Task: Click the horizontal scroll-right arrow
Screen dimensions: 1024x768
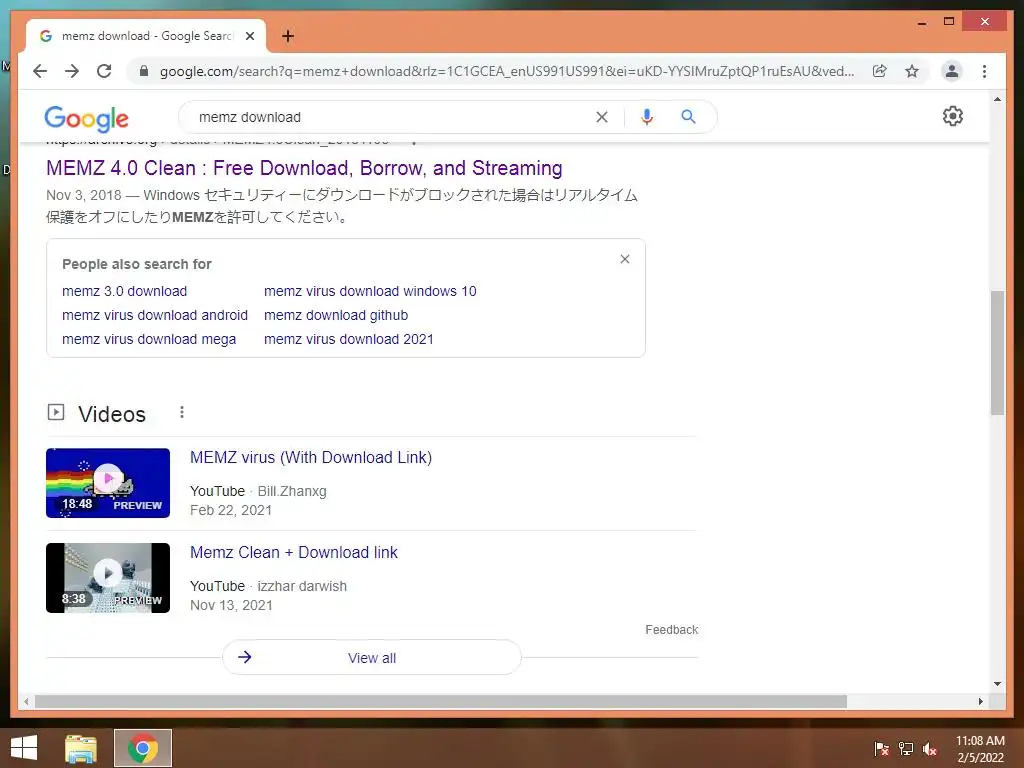Action: click(980, 701)
